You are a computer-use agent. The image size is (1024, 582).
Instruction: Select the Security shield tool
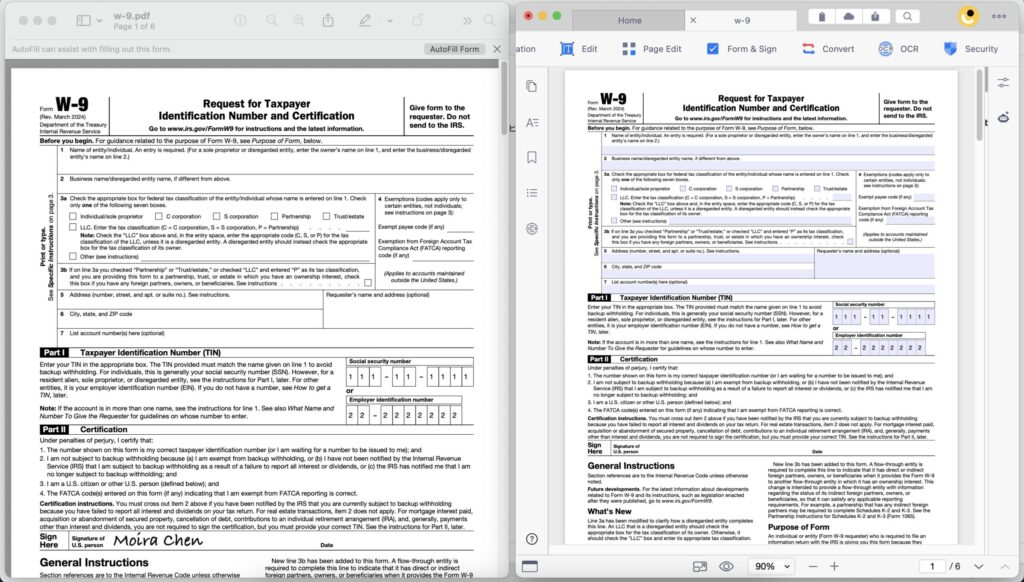(970, 48)
